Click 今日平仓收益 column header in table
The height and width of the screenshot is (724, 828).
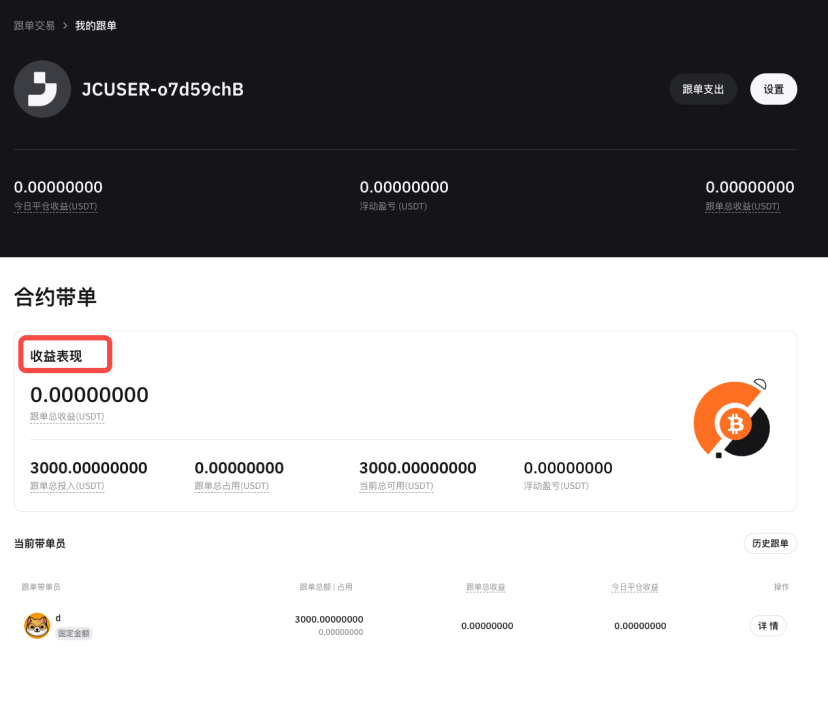[634, 587]
